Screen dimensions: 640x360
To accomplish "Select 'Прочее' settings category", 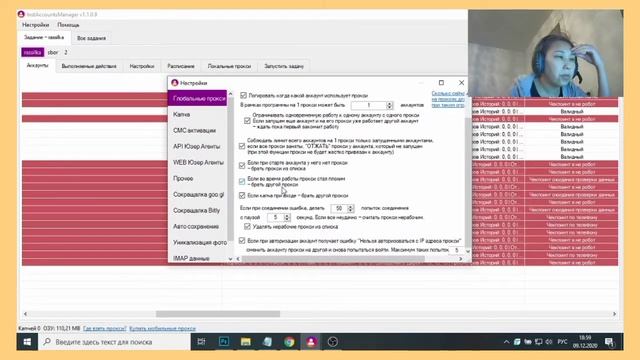I will pos(198,178).
